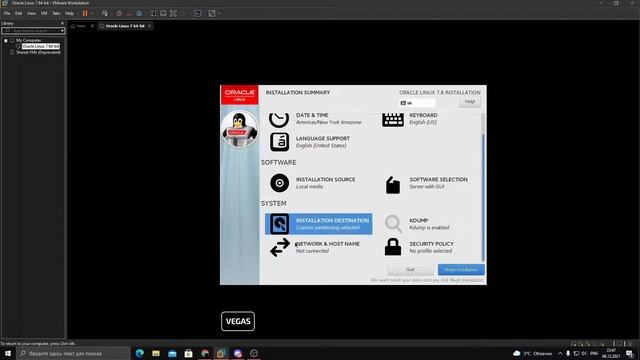
Task: Open Keyboard layout settings
Action: pyautogui.click(x=412, y=118)
